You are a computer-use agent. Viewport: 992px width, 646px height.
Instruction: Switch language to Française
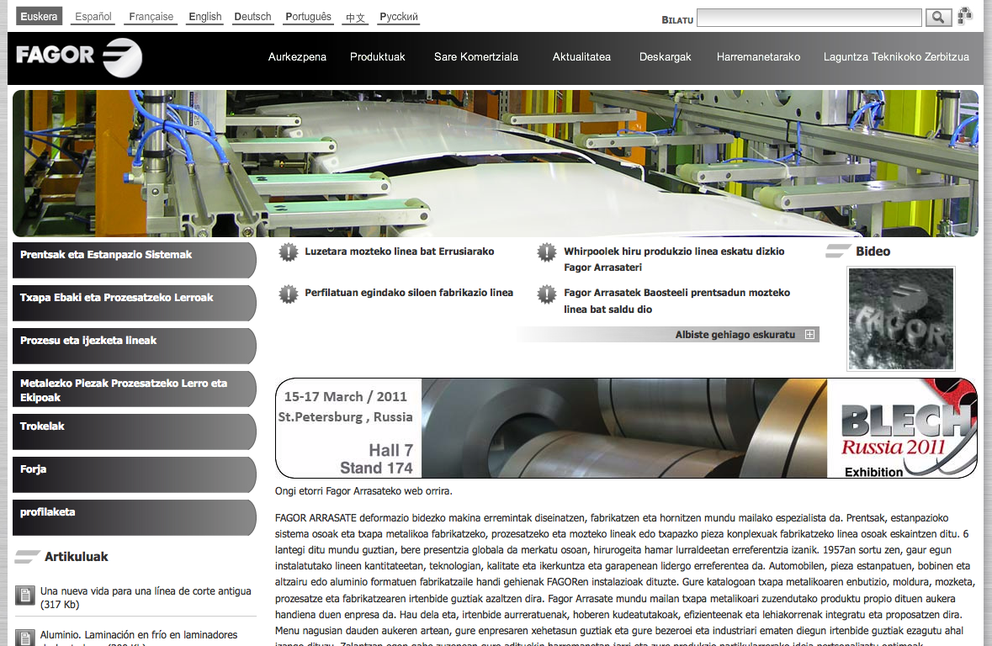(x=151, y=16)
